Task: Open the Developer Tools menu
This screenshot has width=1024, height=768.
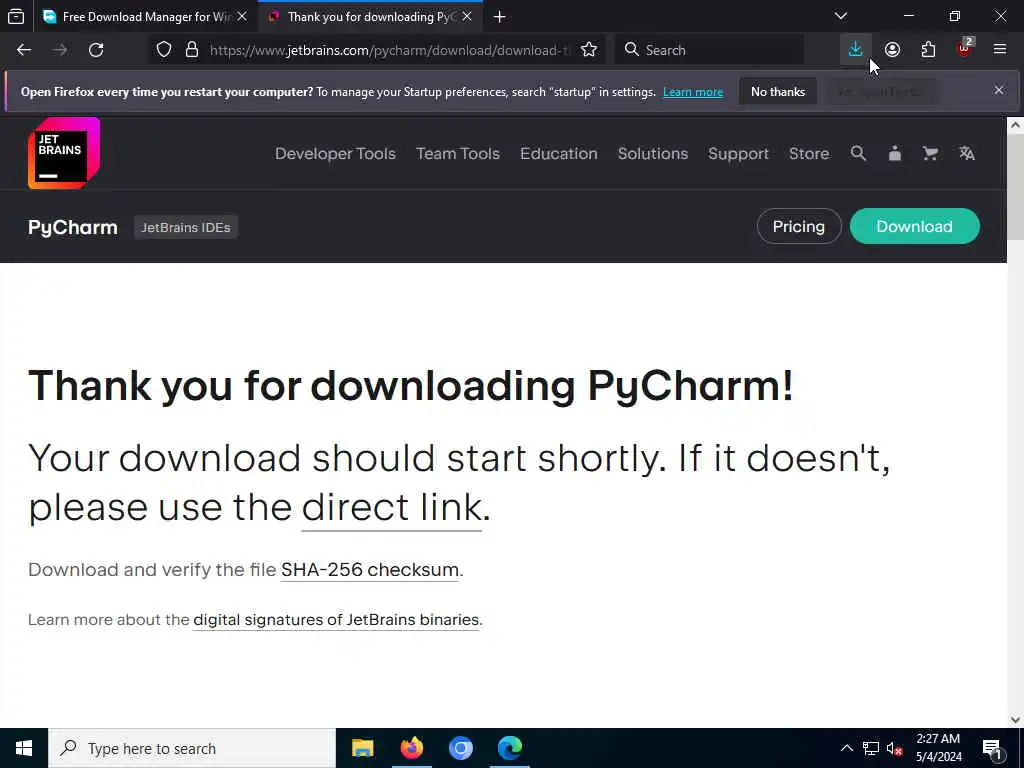Action: coord(335,153)
